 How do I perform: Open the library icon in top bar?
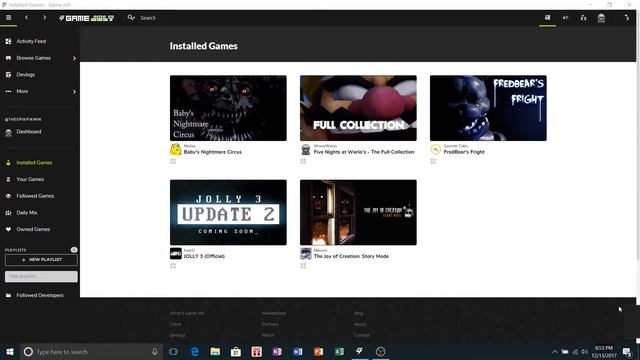(547, 18)
